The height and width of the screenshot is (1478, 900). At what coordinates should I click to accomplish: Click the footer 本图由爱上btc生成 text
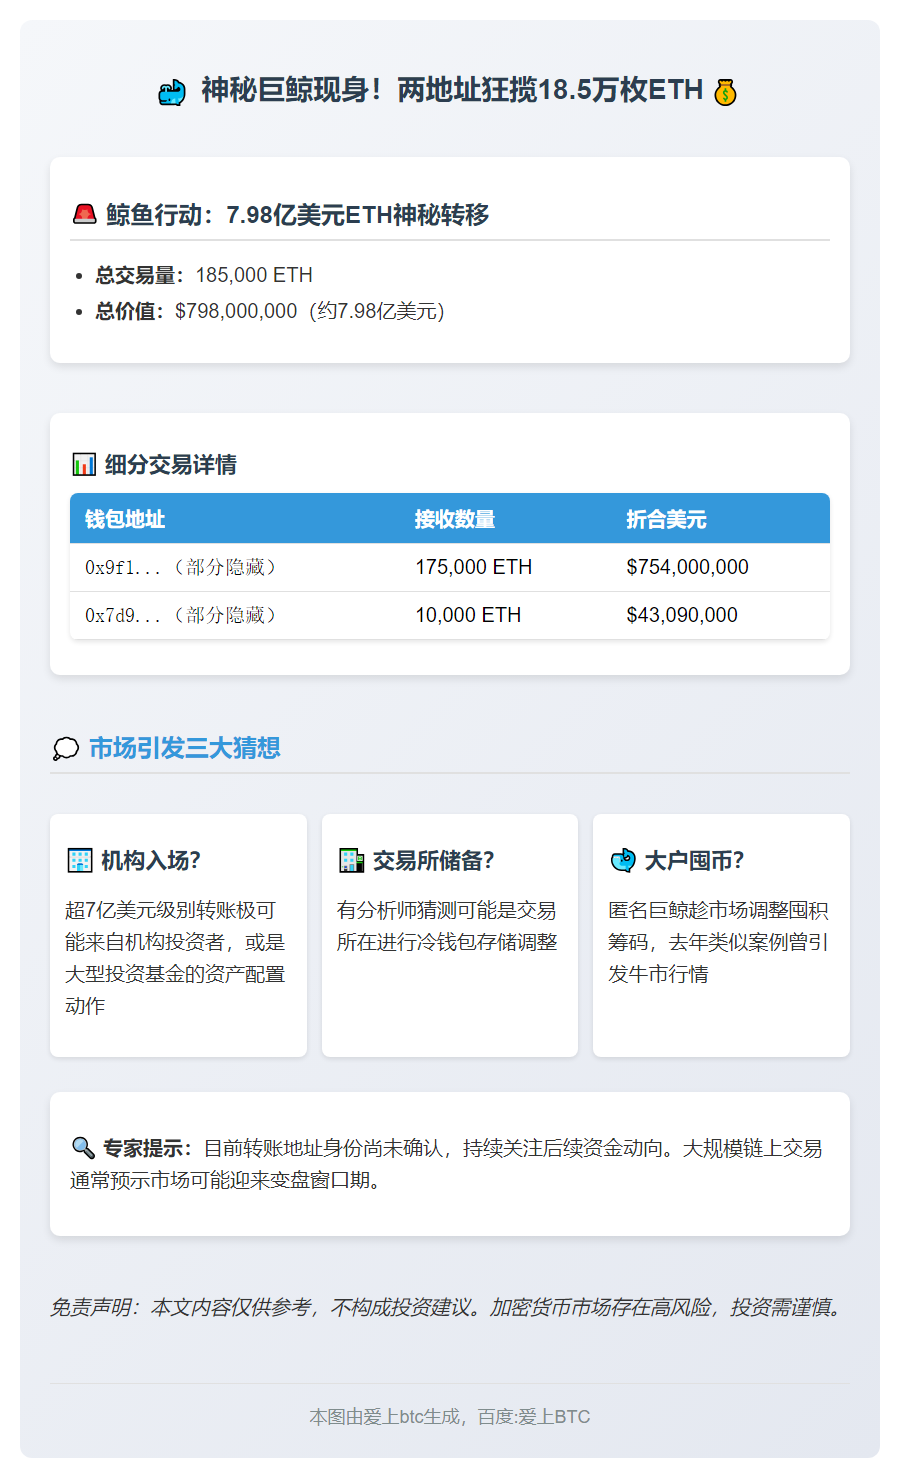pos(450,1417)
